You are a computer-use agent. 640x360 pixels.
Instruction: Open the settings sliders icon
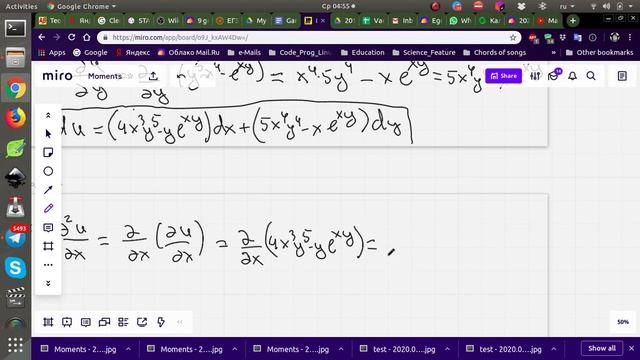535,76
